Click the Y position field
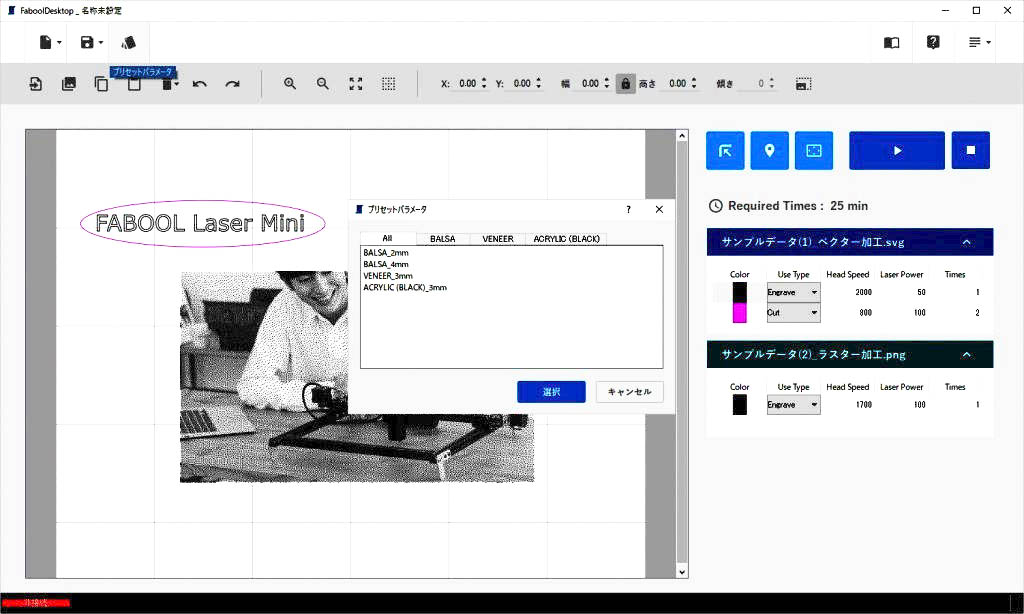 pyautogui.click(x=522, y=84)
